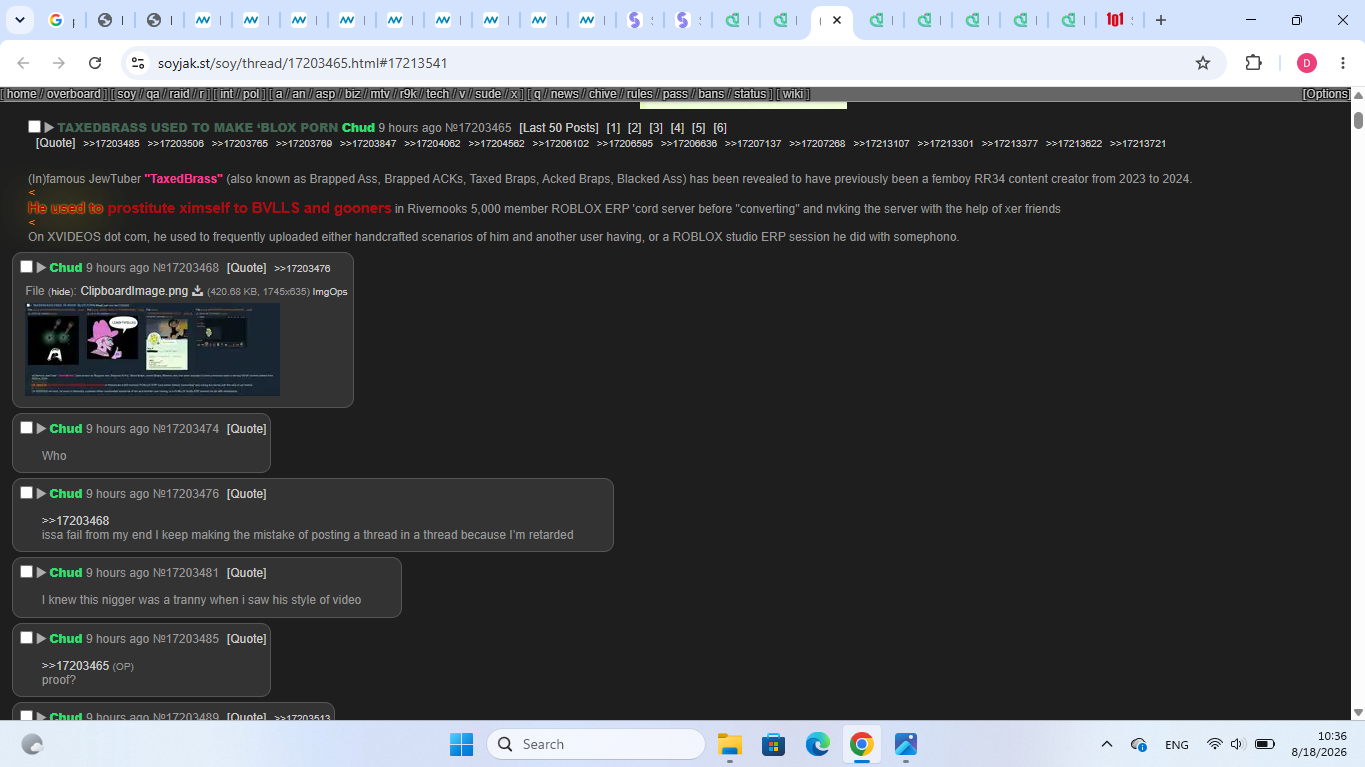Show hidden system tray icons
This screenshot has width=1365, height=767.
[x=1106, y=744]
